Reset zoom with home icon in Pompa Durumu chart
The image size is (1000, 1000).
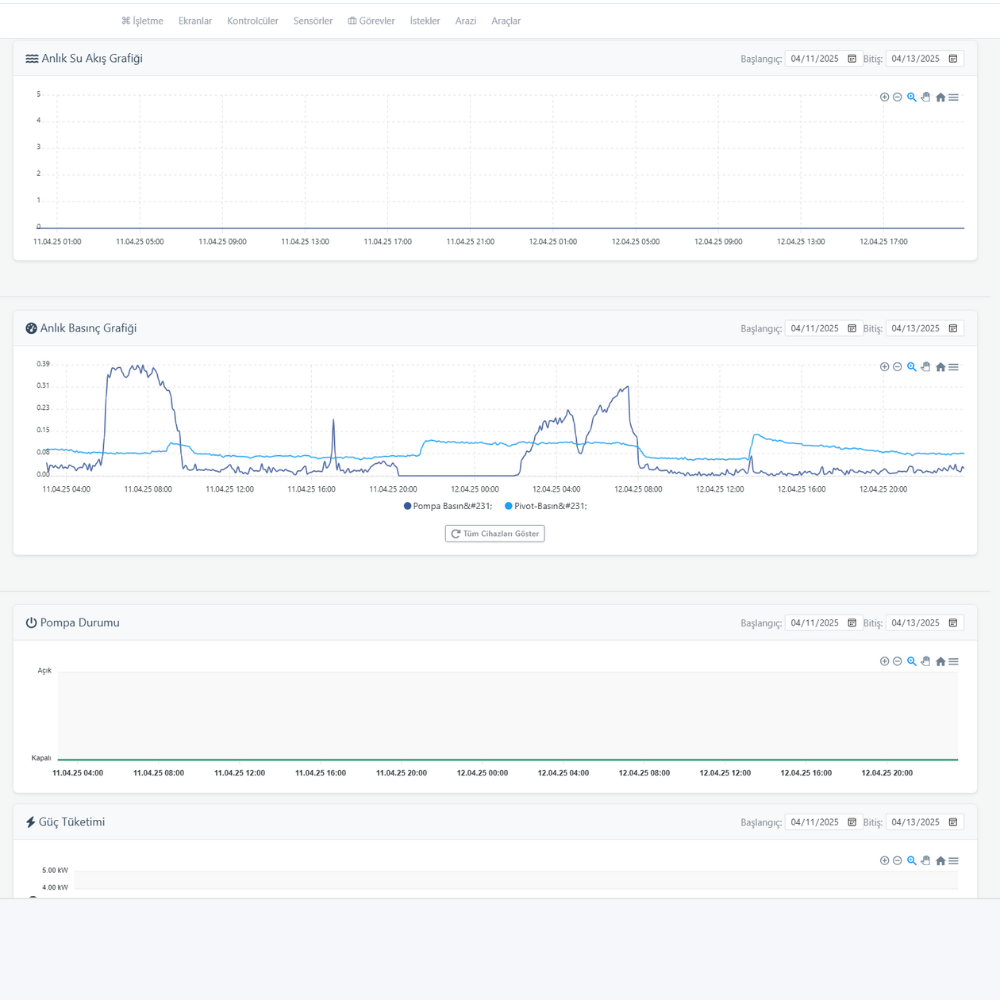(x=940, y=662)
